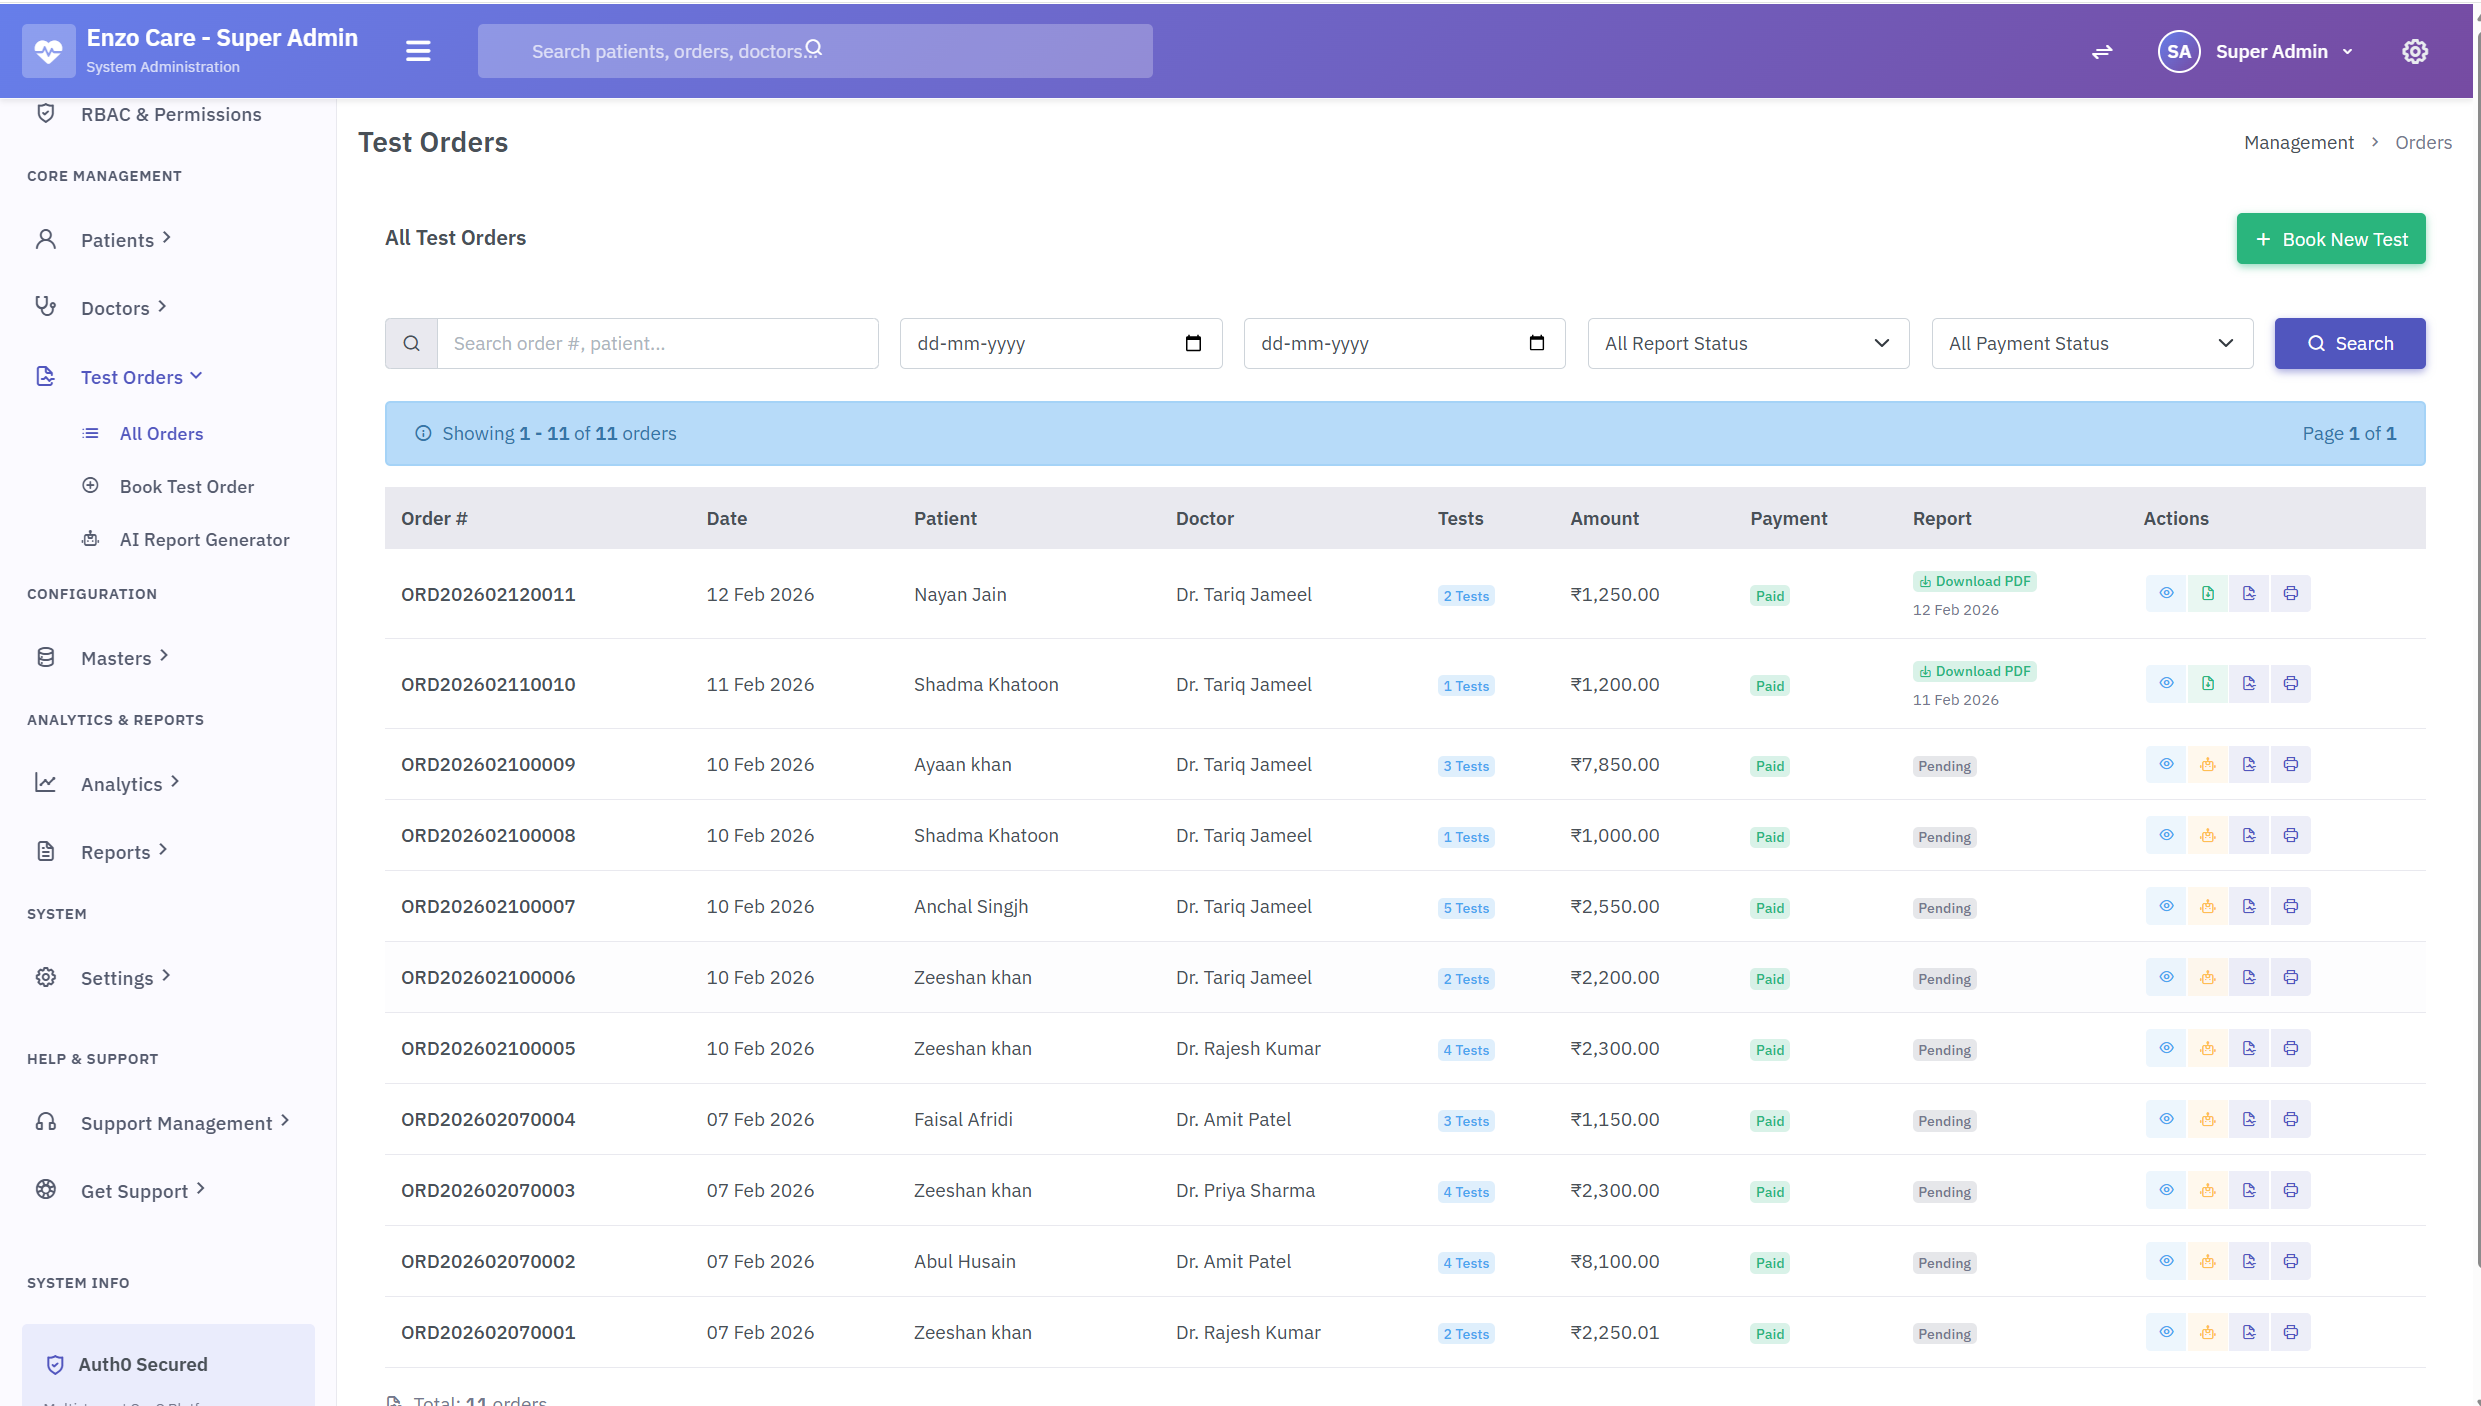Expand the All Payment Status selector
The height and width of the screenshot is (1406, 2481).
(2092, 343)
